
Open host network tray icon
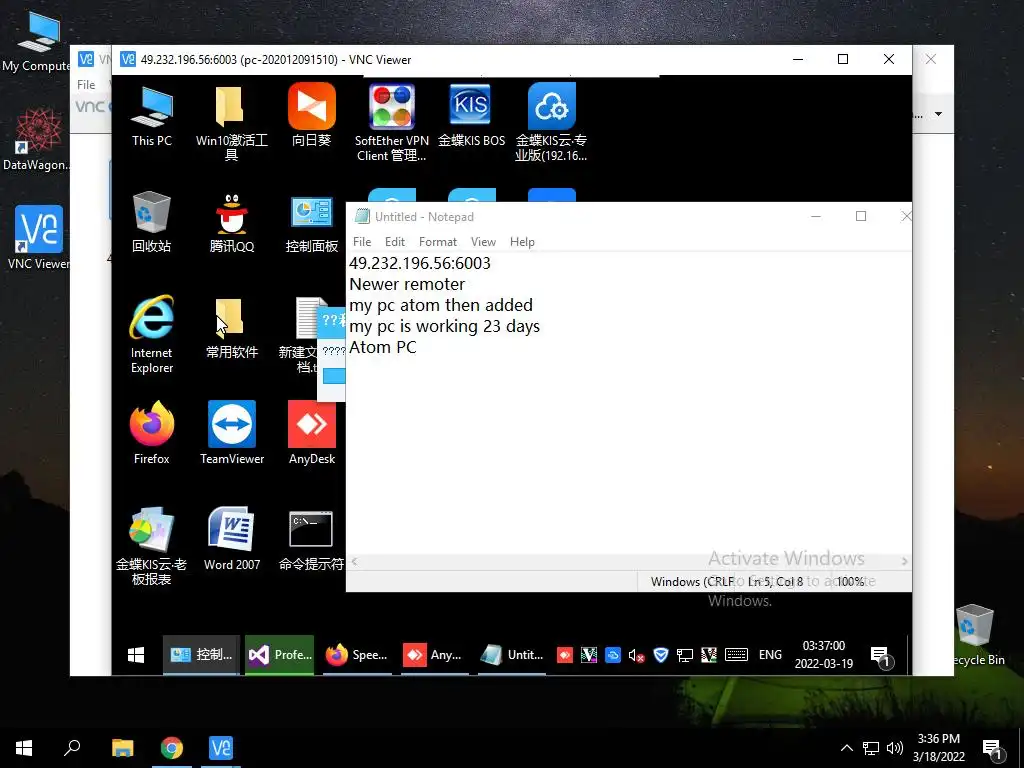[871, 748]
